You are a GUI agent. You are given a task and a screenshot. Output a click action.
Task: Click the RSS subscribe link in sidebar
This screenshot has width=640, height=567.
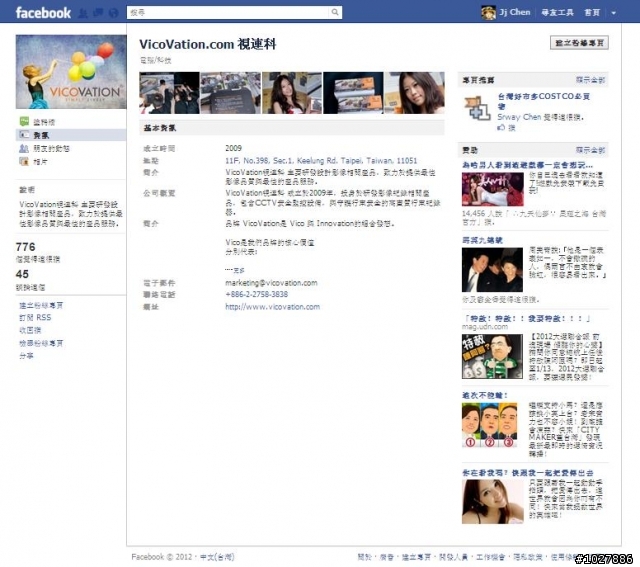pos(35,317)
